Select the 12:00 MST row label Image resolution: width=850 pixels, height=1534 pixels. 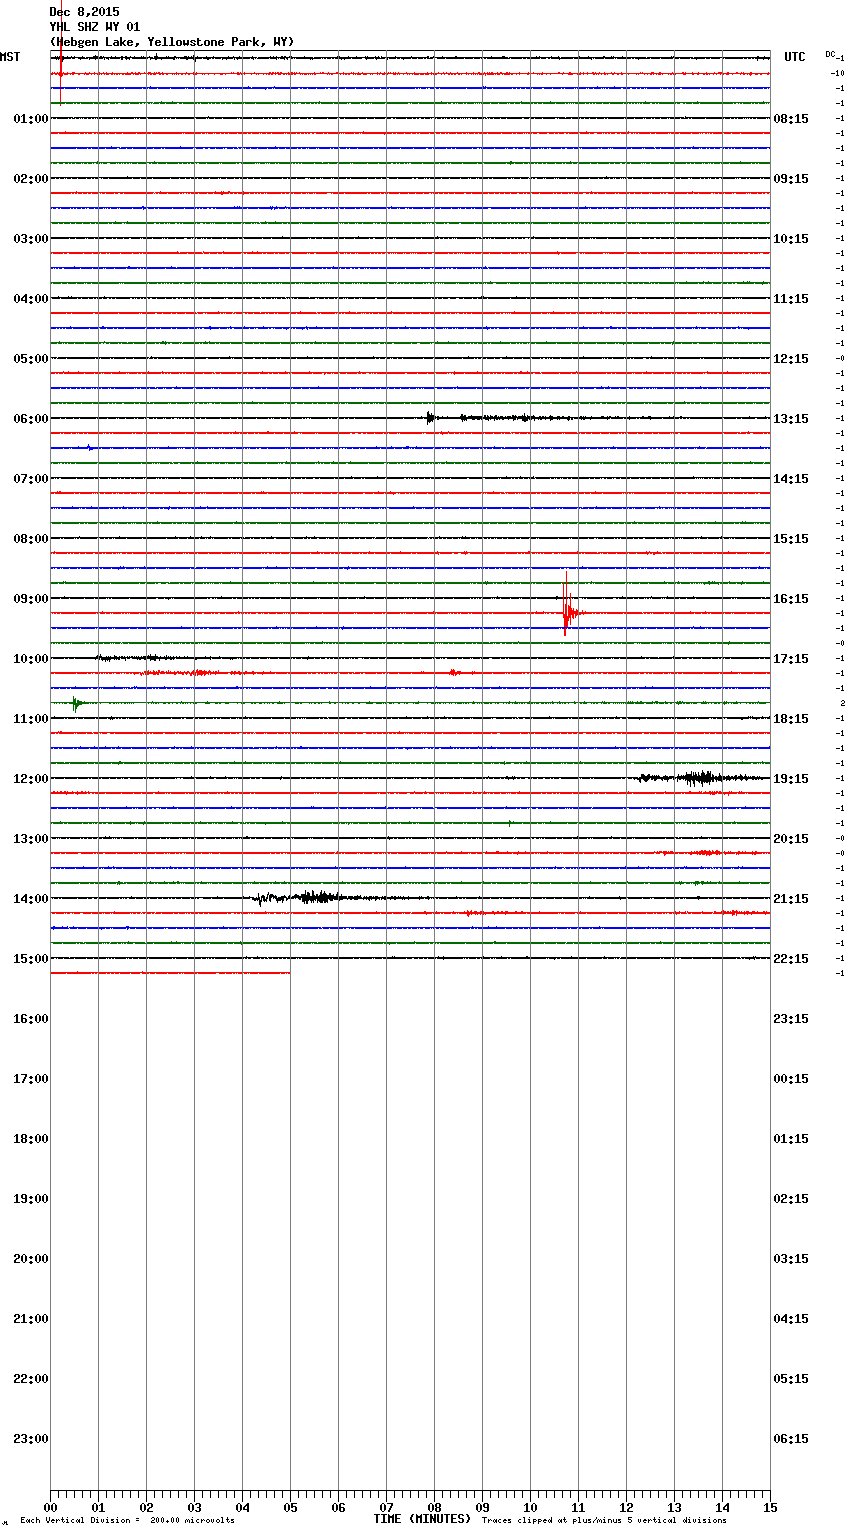(31, 779)
